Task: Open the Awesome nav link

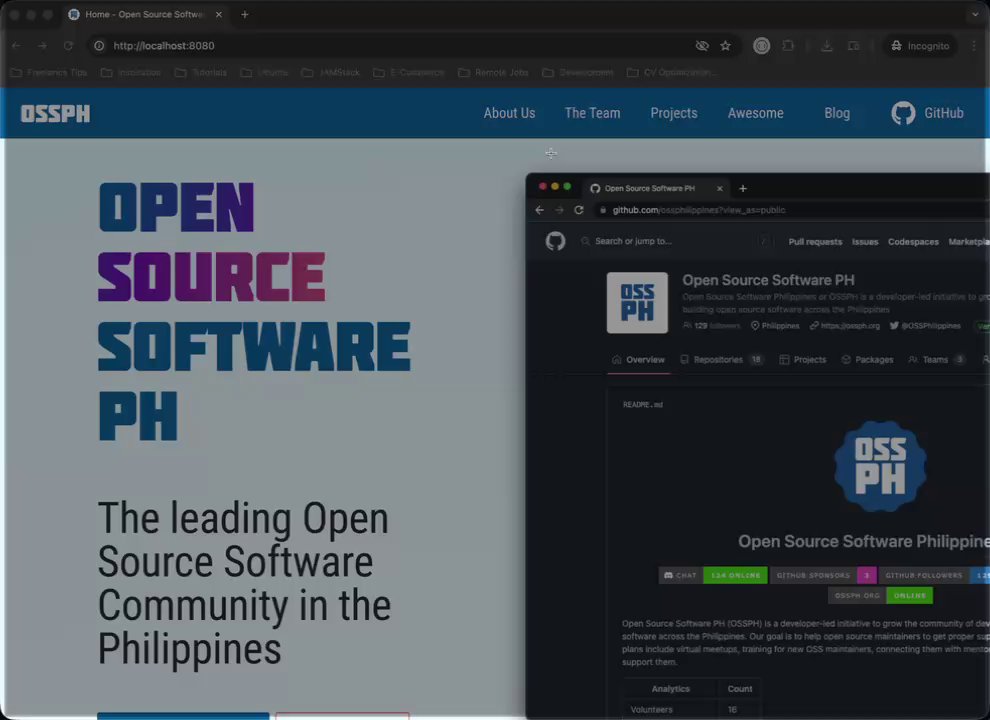Action: pos(755,113)
